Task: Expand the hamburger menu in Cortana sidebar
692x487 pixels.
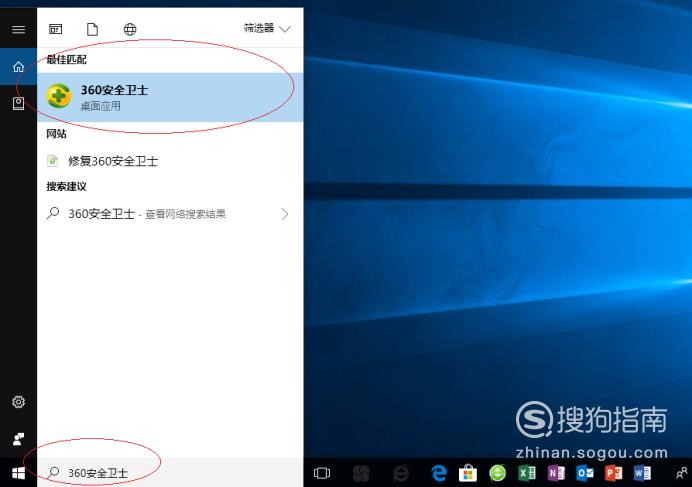Action: click(18, 30)
